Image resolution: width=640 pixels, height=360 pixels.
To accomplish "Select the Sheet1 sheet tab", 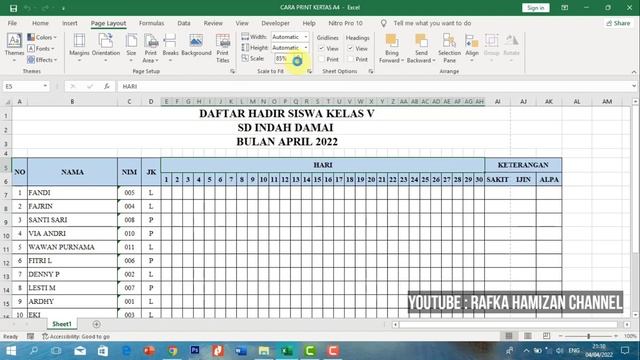I will [x=62, y=324].
